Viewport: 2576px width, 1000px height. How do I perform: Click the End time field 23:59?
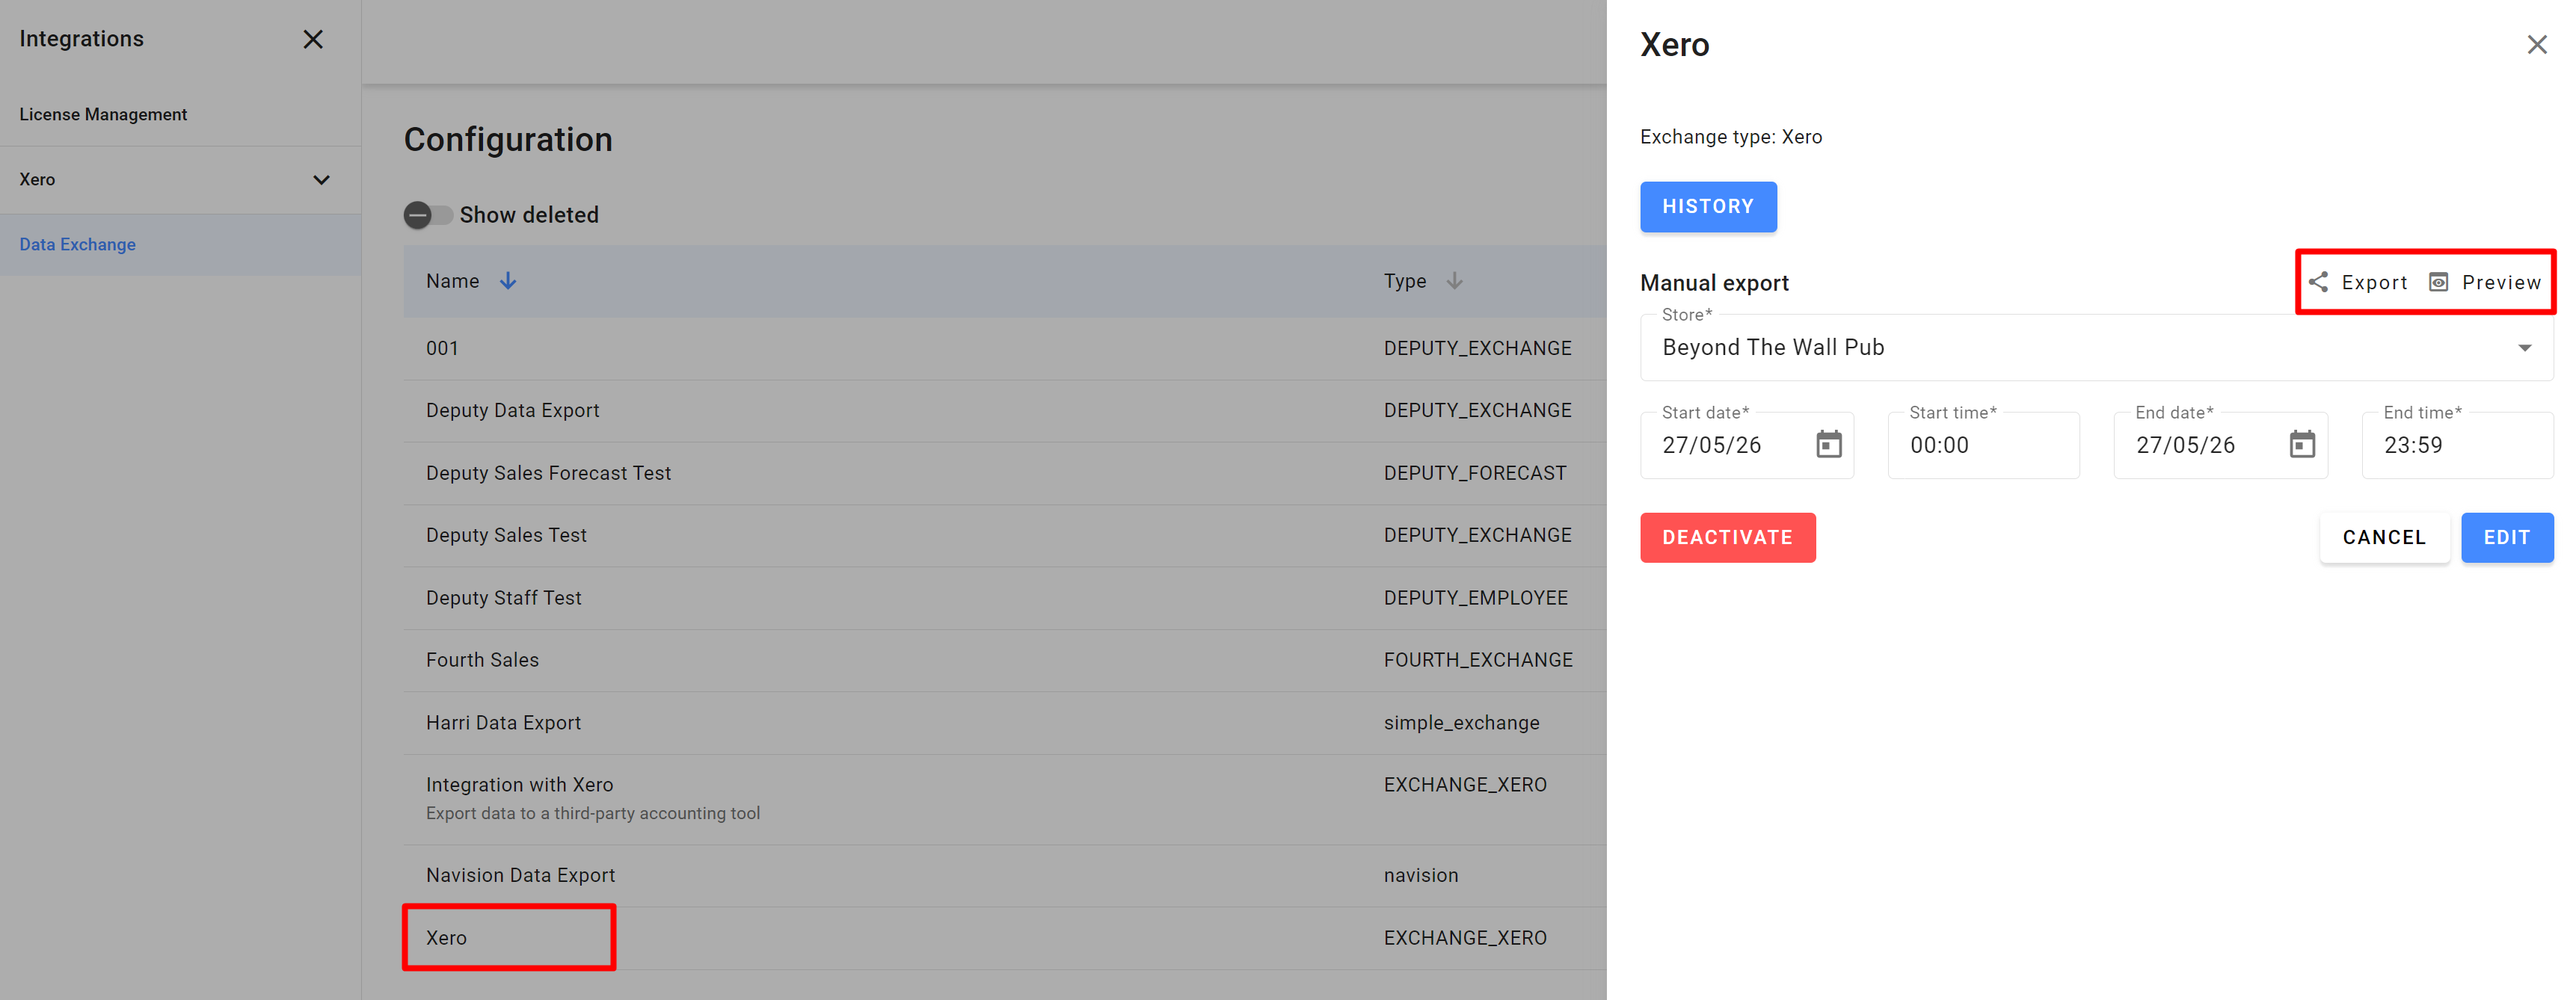point(2457,445)
